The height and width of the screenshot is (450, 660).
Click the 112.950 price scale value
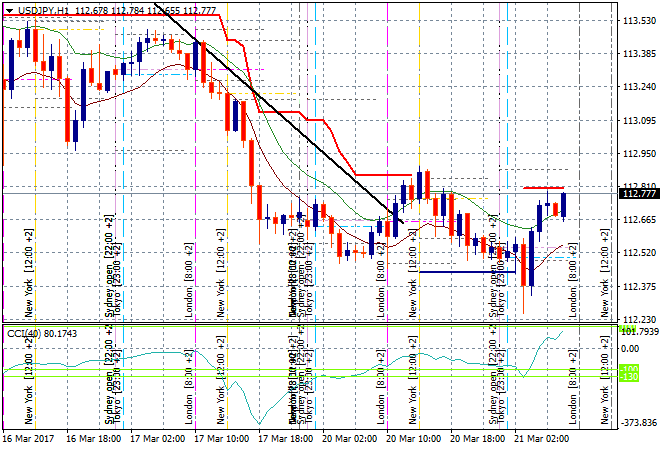tap(637, 153)
